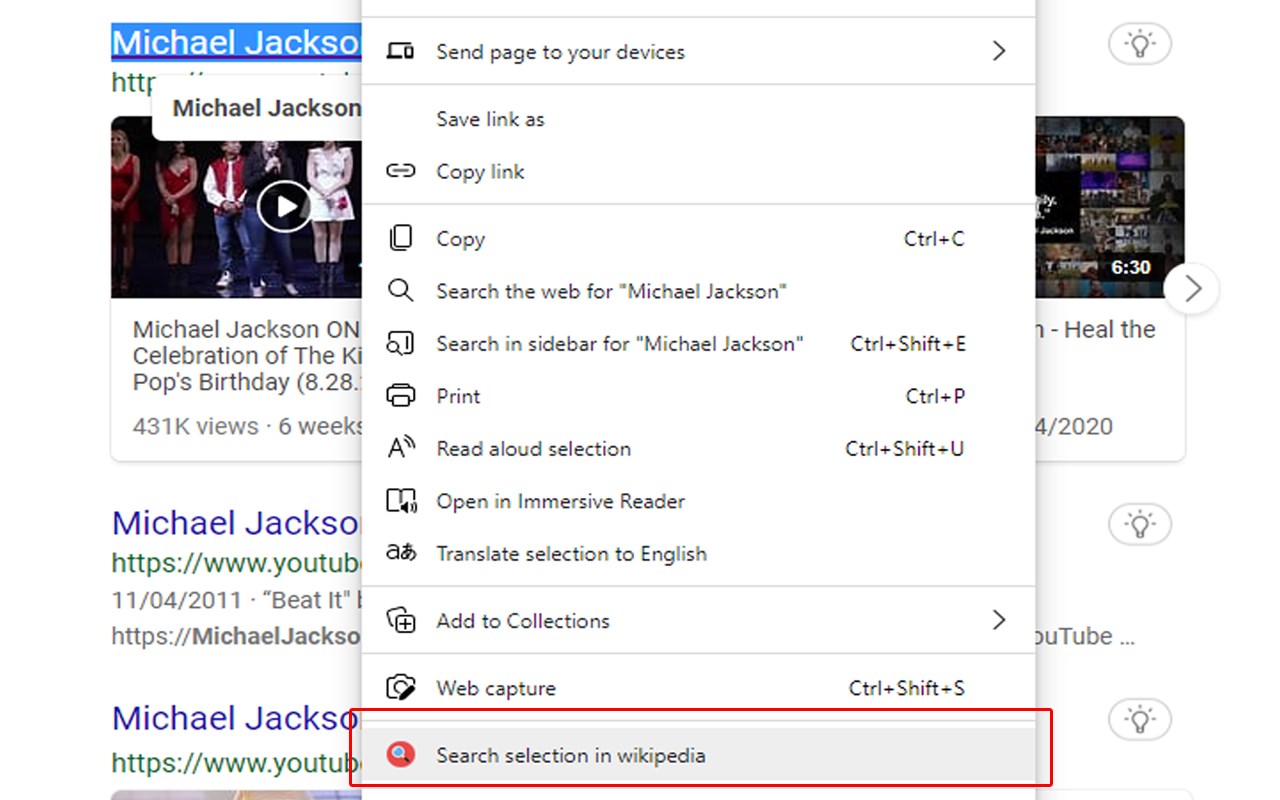Image resolution: width=1280 pixels, height=800 pixels.
Task: Click the Read aloud selection icon
Action: coord(400,448)
